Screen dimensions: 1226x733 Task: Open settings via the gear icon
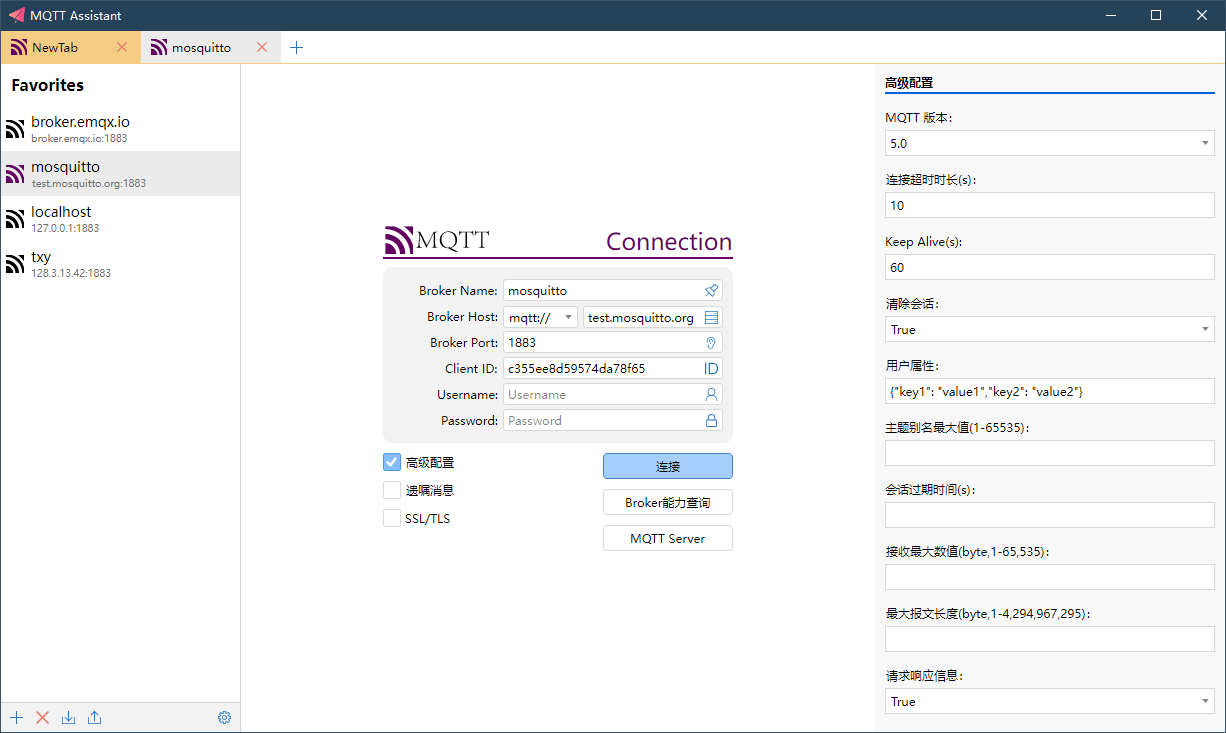pos(224,717)
